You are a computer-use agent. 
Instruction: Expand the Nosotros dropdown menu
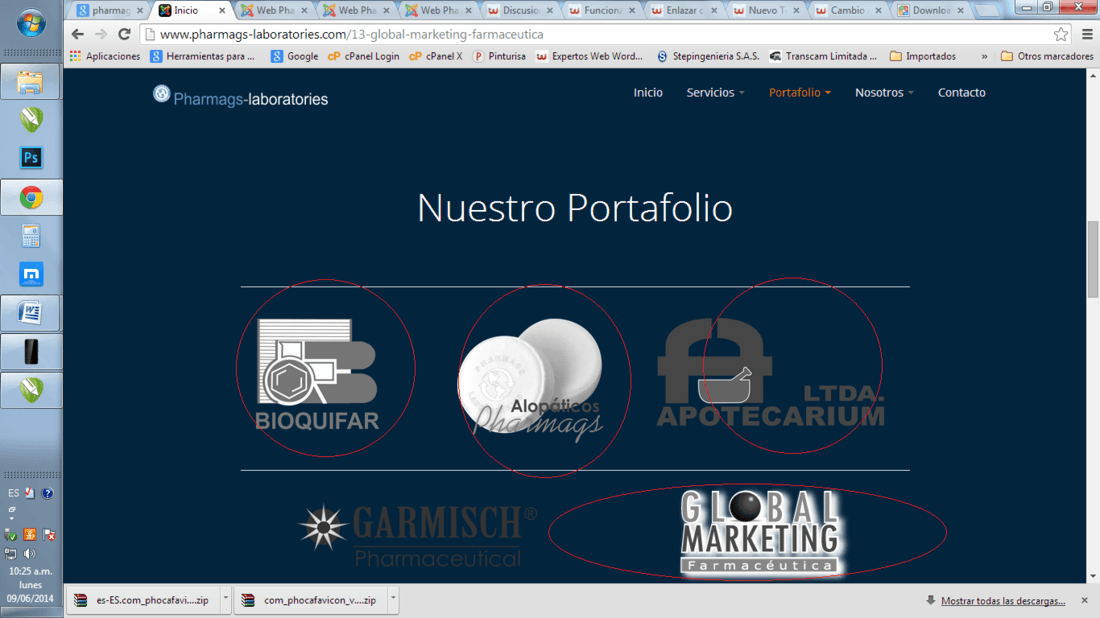[x=884, y=93]
